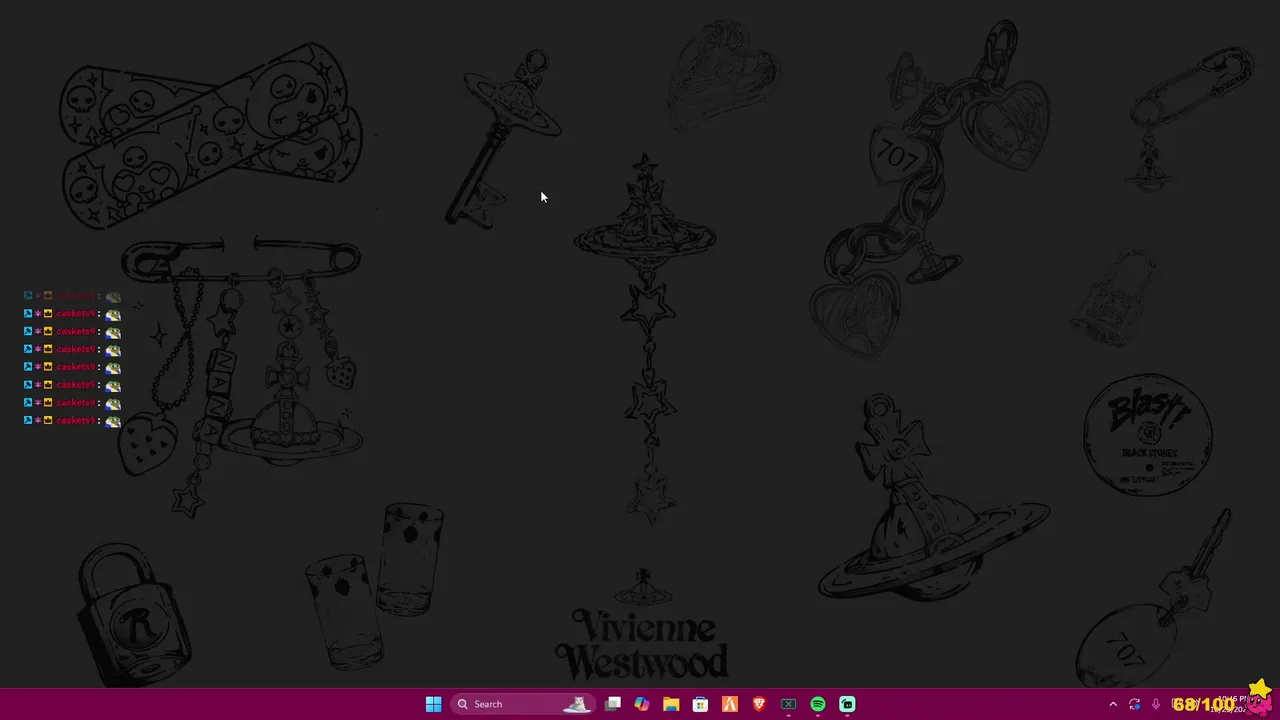Open Microsoft Store from the taskbar
This screenshot has width=1280, height=720.
[x=700, y=704]
